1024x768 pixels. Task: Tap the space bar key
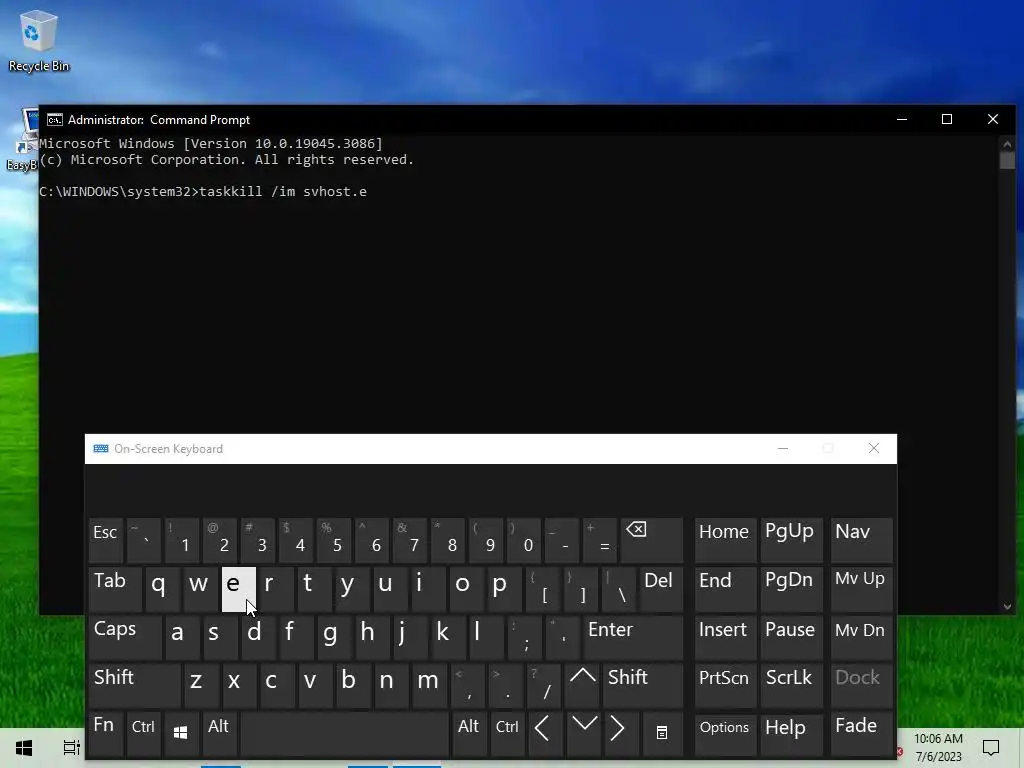[345, 733]
